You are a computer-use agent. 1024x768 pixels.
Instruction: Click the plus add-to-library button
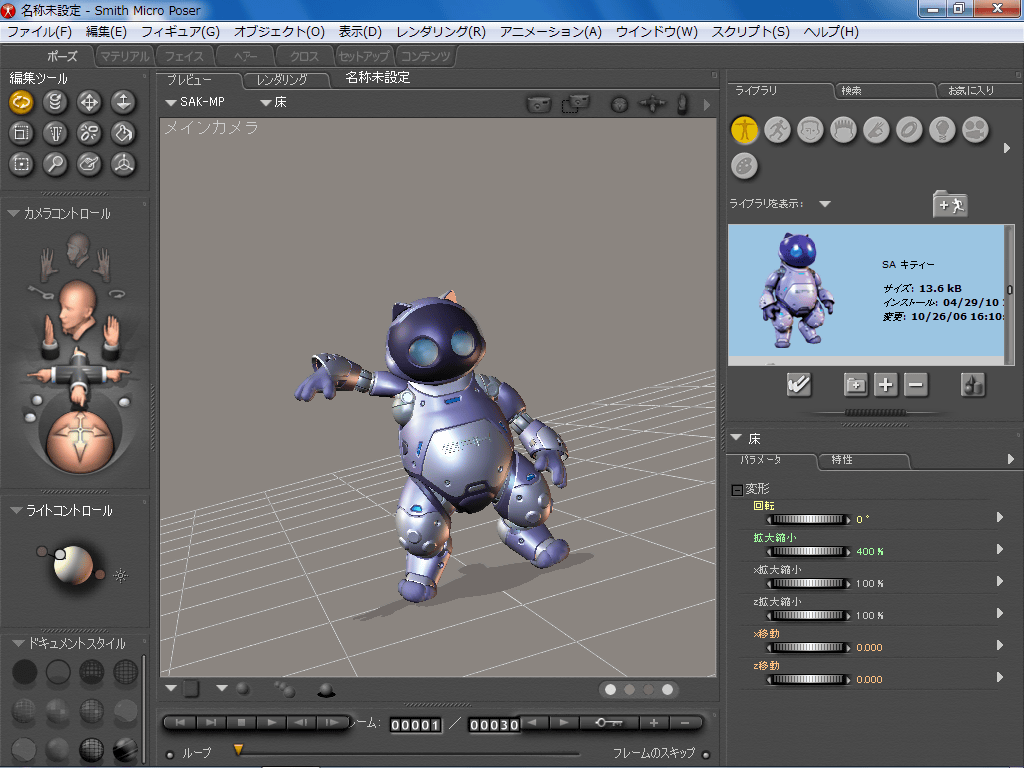point(886,385)
